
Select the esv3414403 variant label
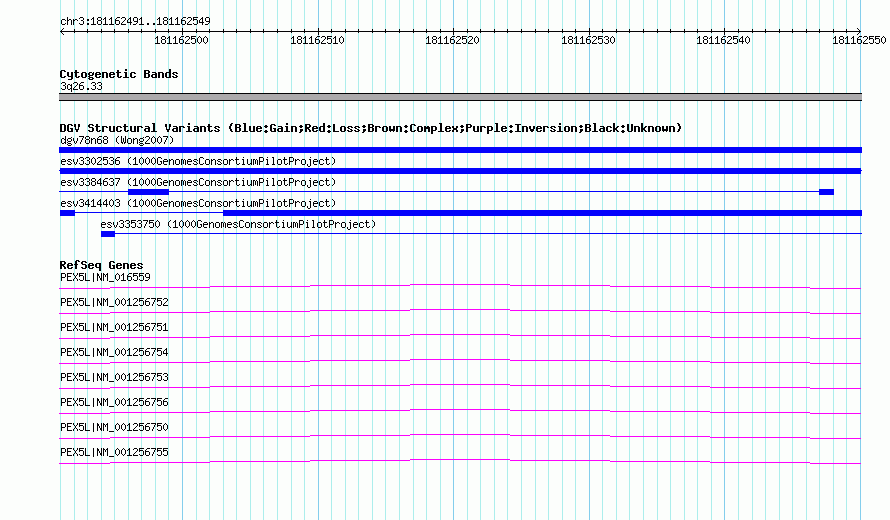tap(198, 203)
